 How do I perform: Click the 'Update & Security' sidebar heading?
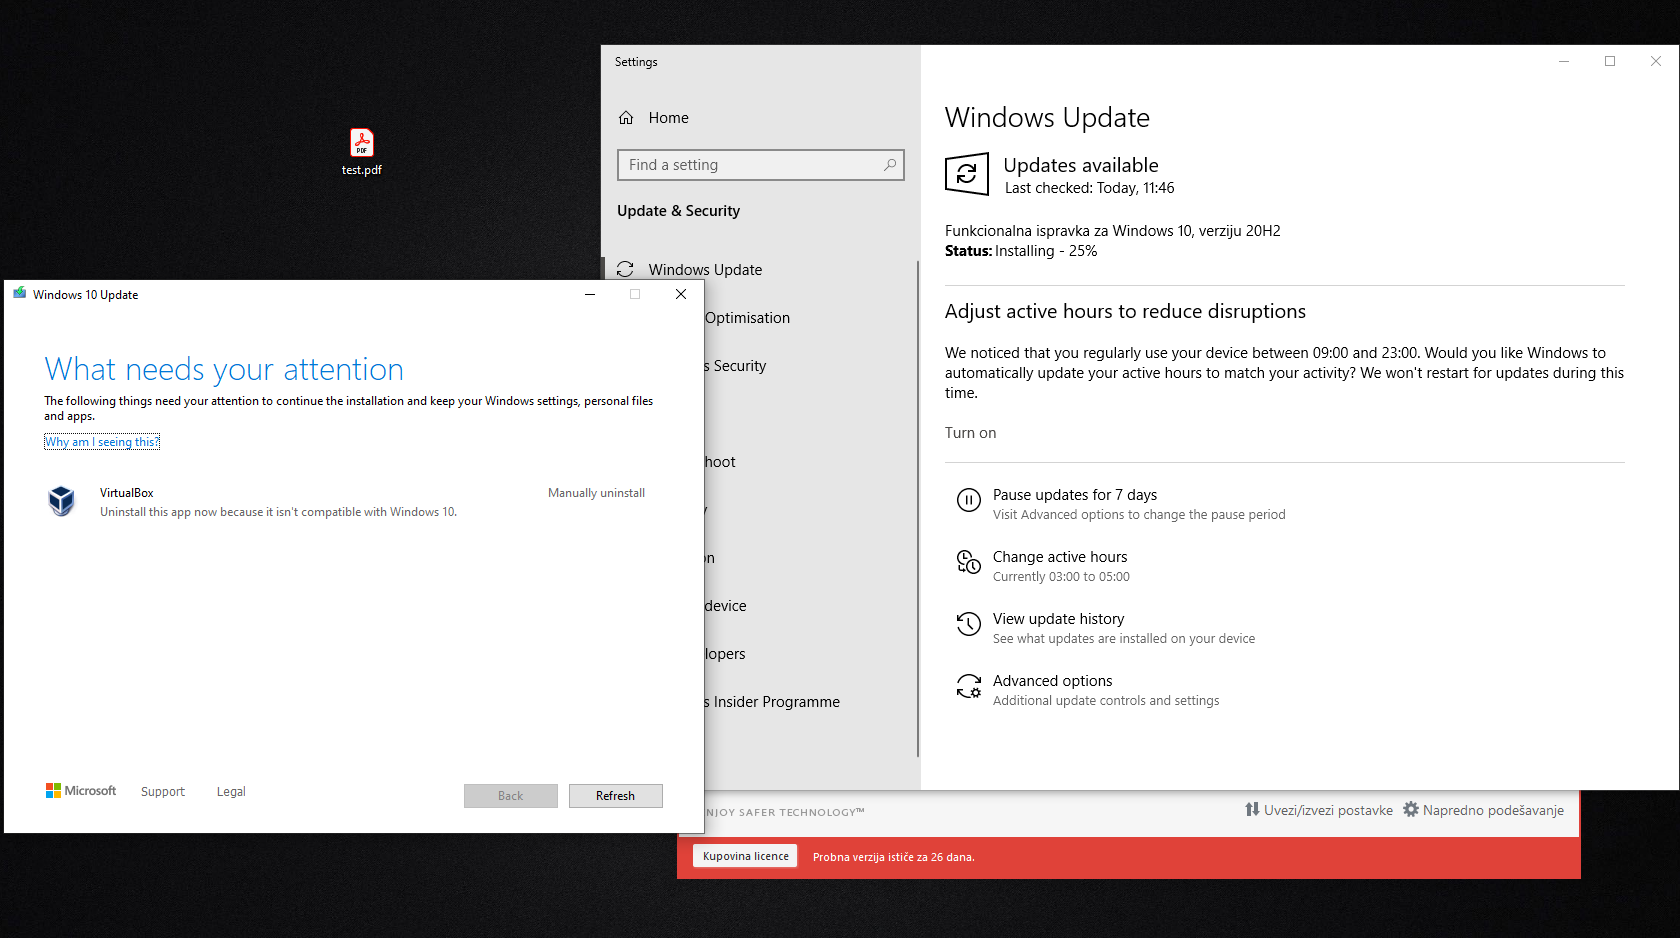(x=678, y=211)
